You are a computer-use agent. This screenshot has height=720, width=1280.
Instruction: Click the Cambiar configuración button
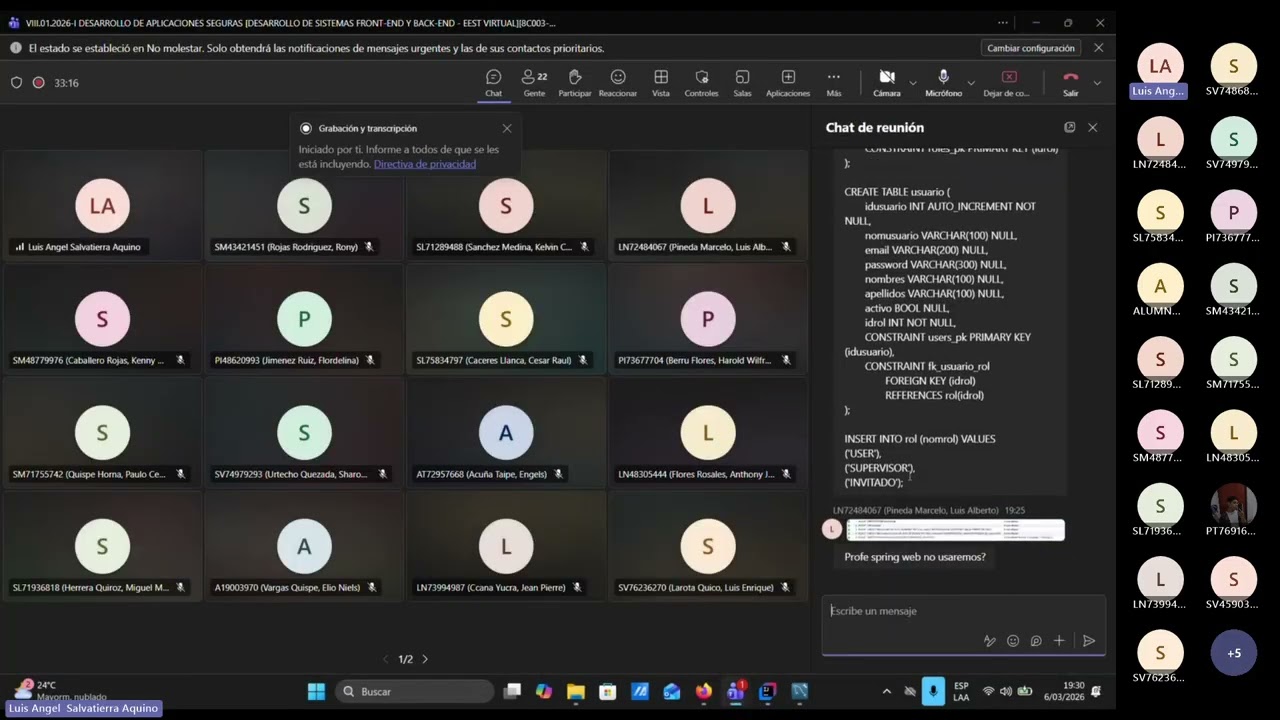point(1031,48)
